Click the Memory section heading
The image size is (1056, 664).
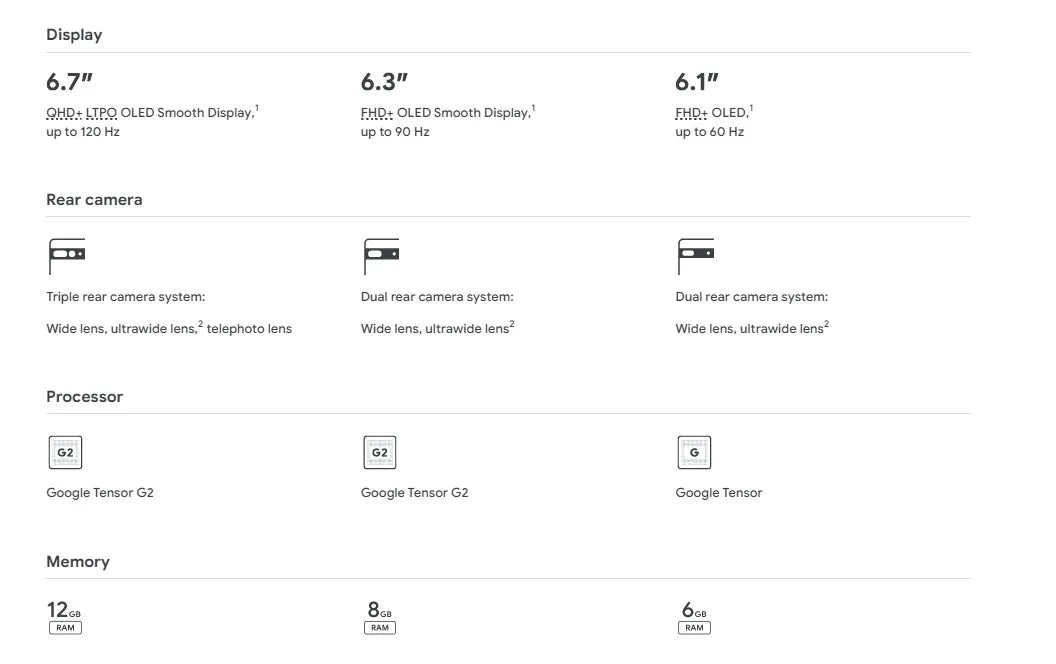(78, 562)
